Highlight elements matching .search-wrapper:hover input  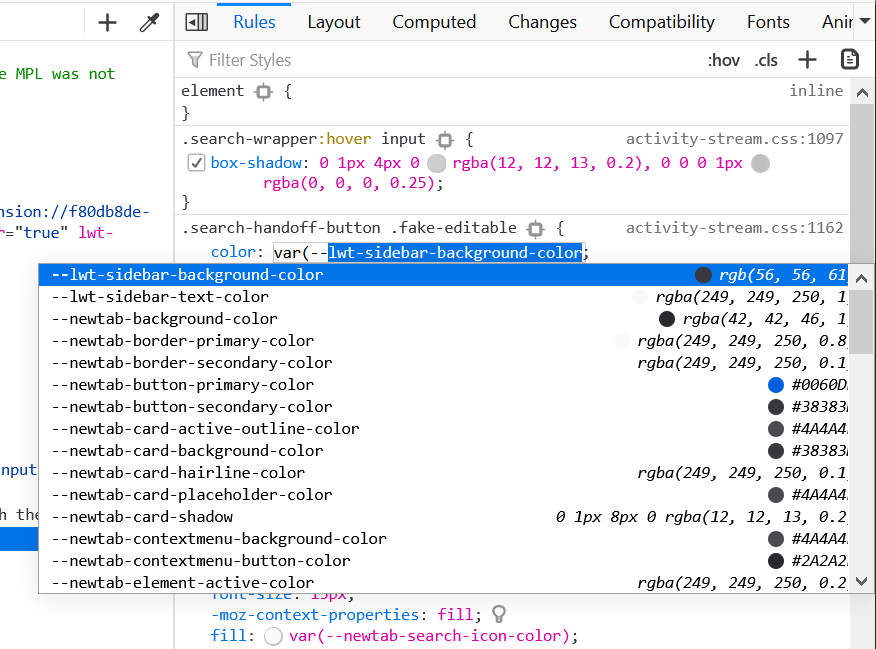(x=445, y=140)
